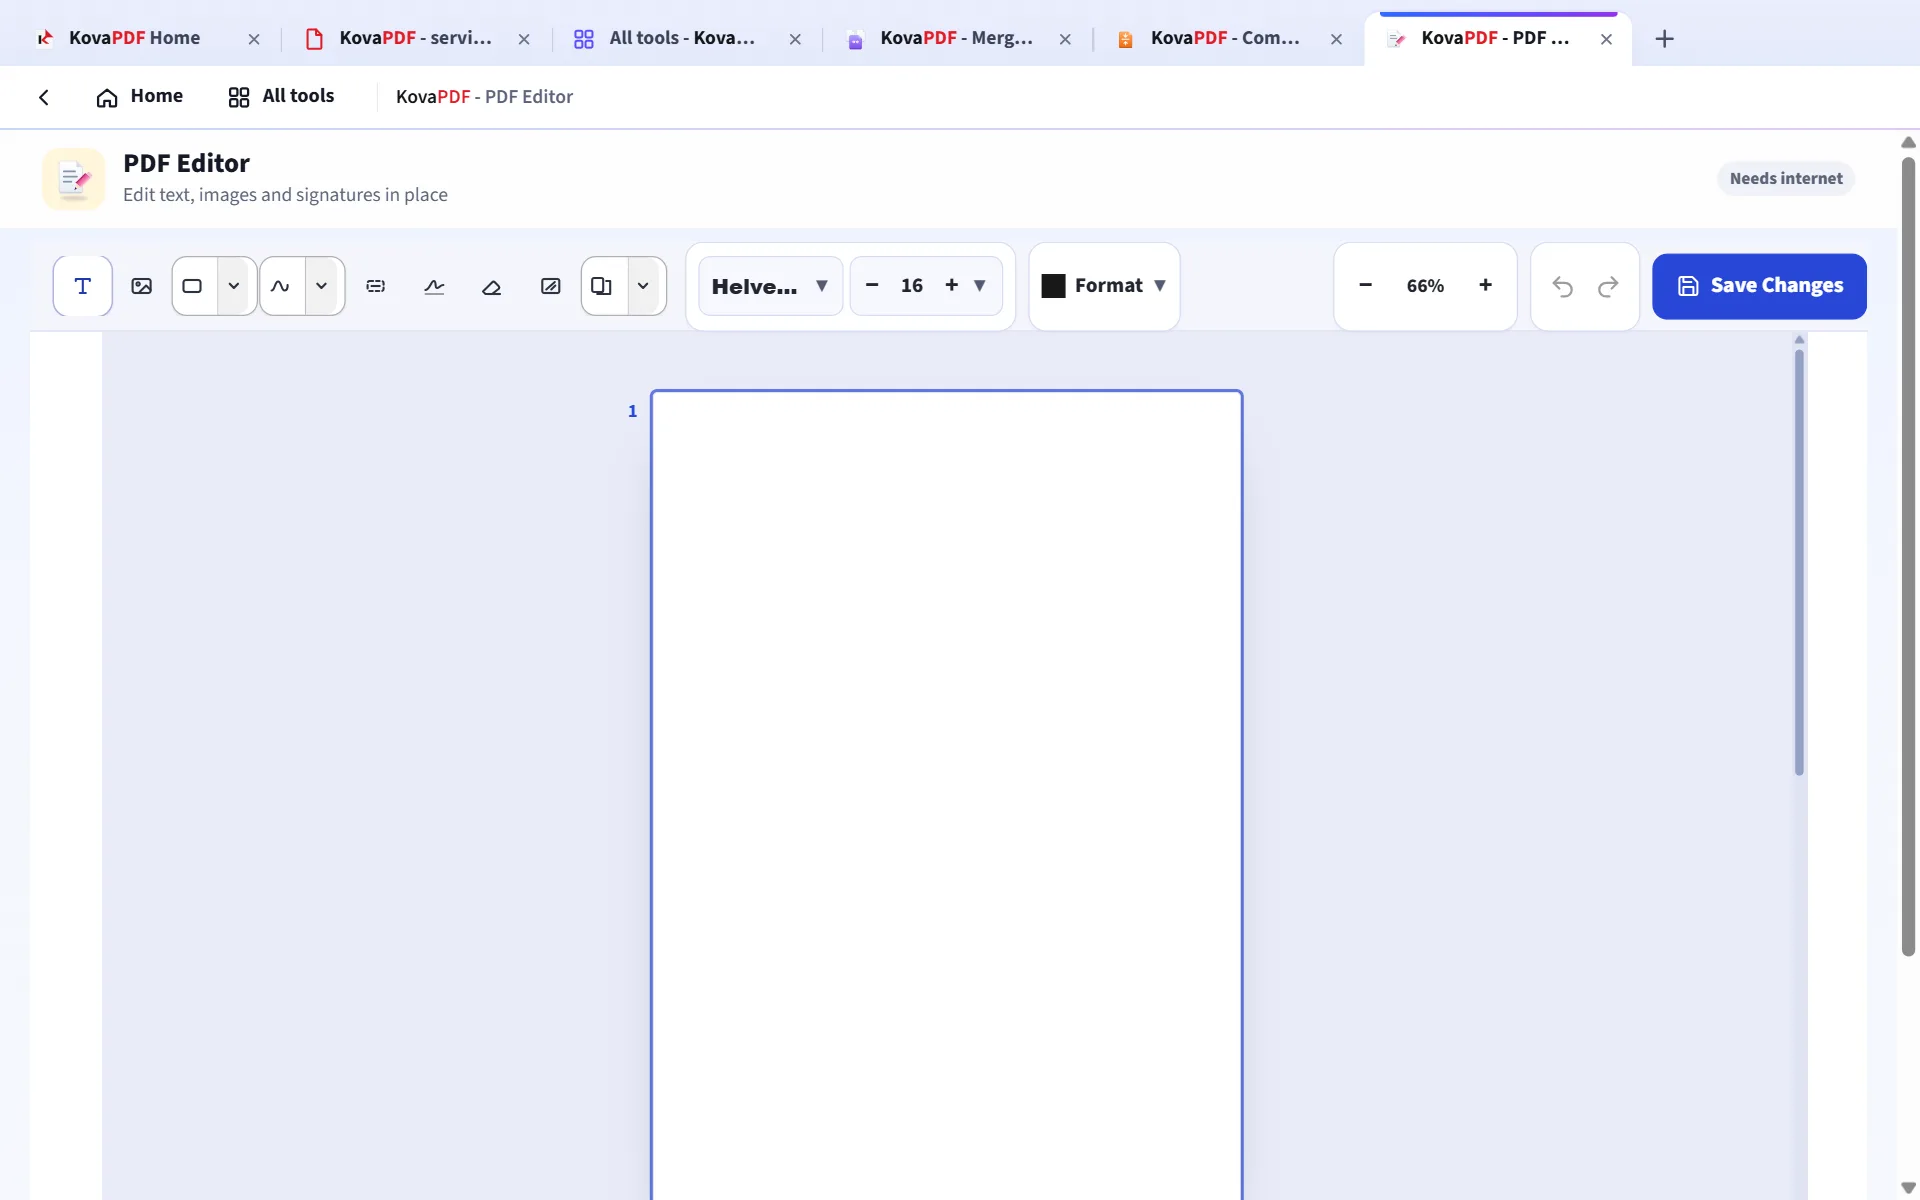Viewport: 1920px width, 1200px height.
Task: Click the All tools grid icon
Action: pos(239,97)
